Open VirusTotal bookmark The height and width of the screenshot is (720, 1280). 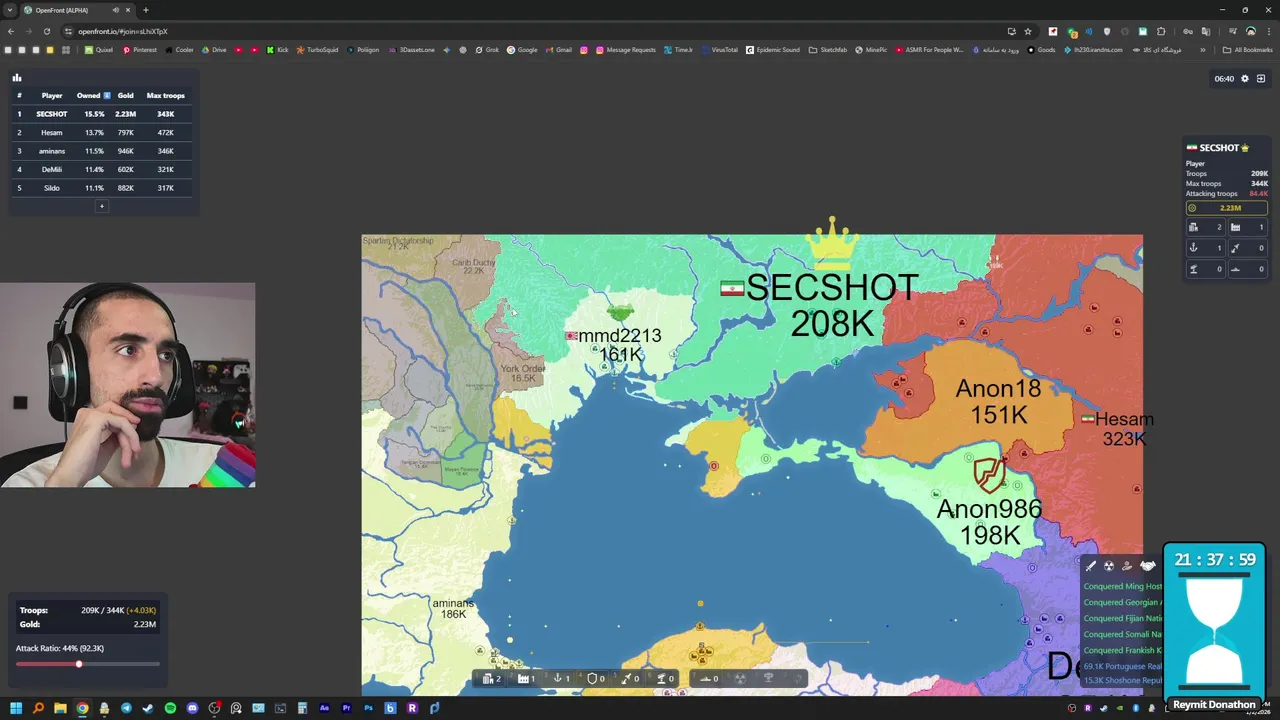[x=720, y=50]
